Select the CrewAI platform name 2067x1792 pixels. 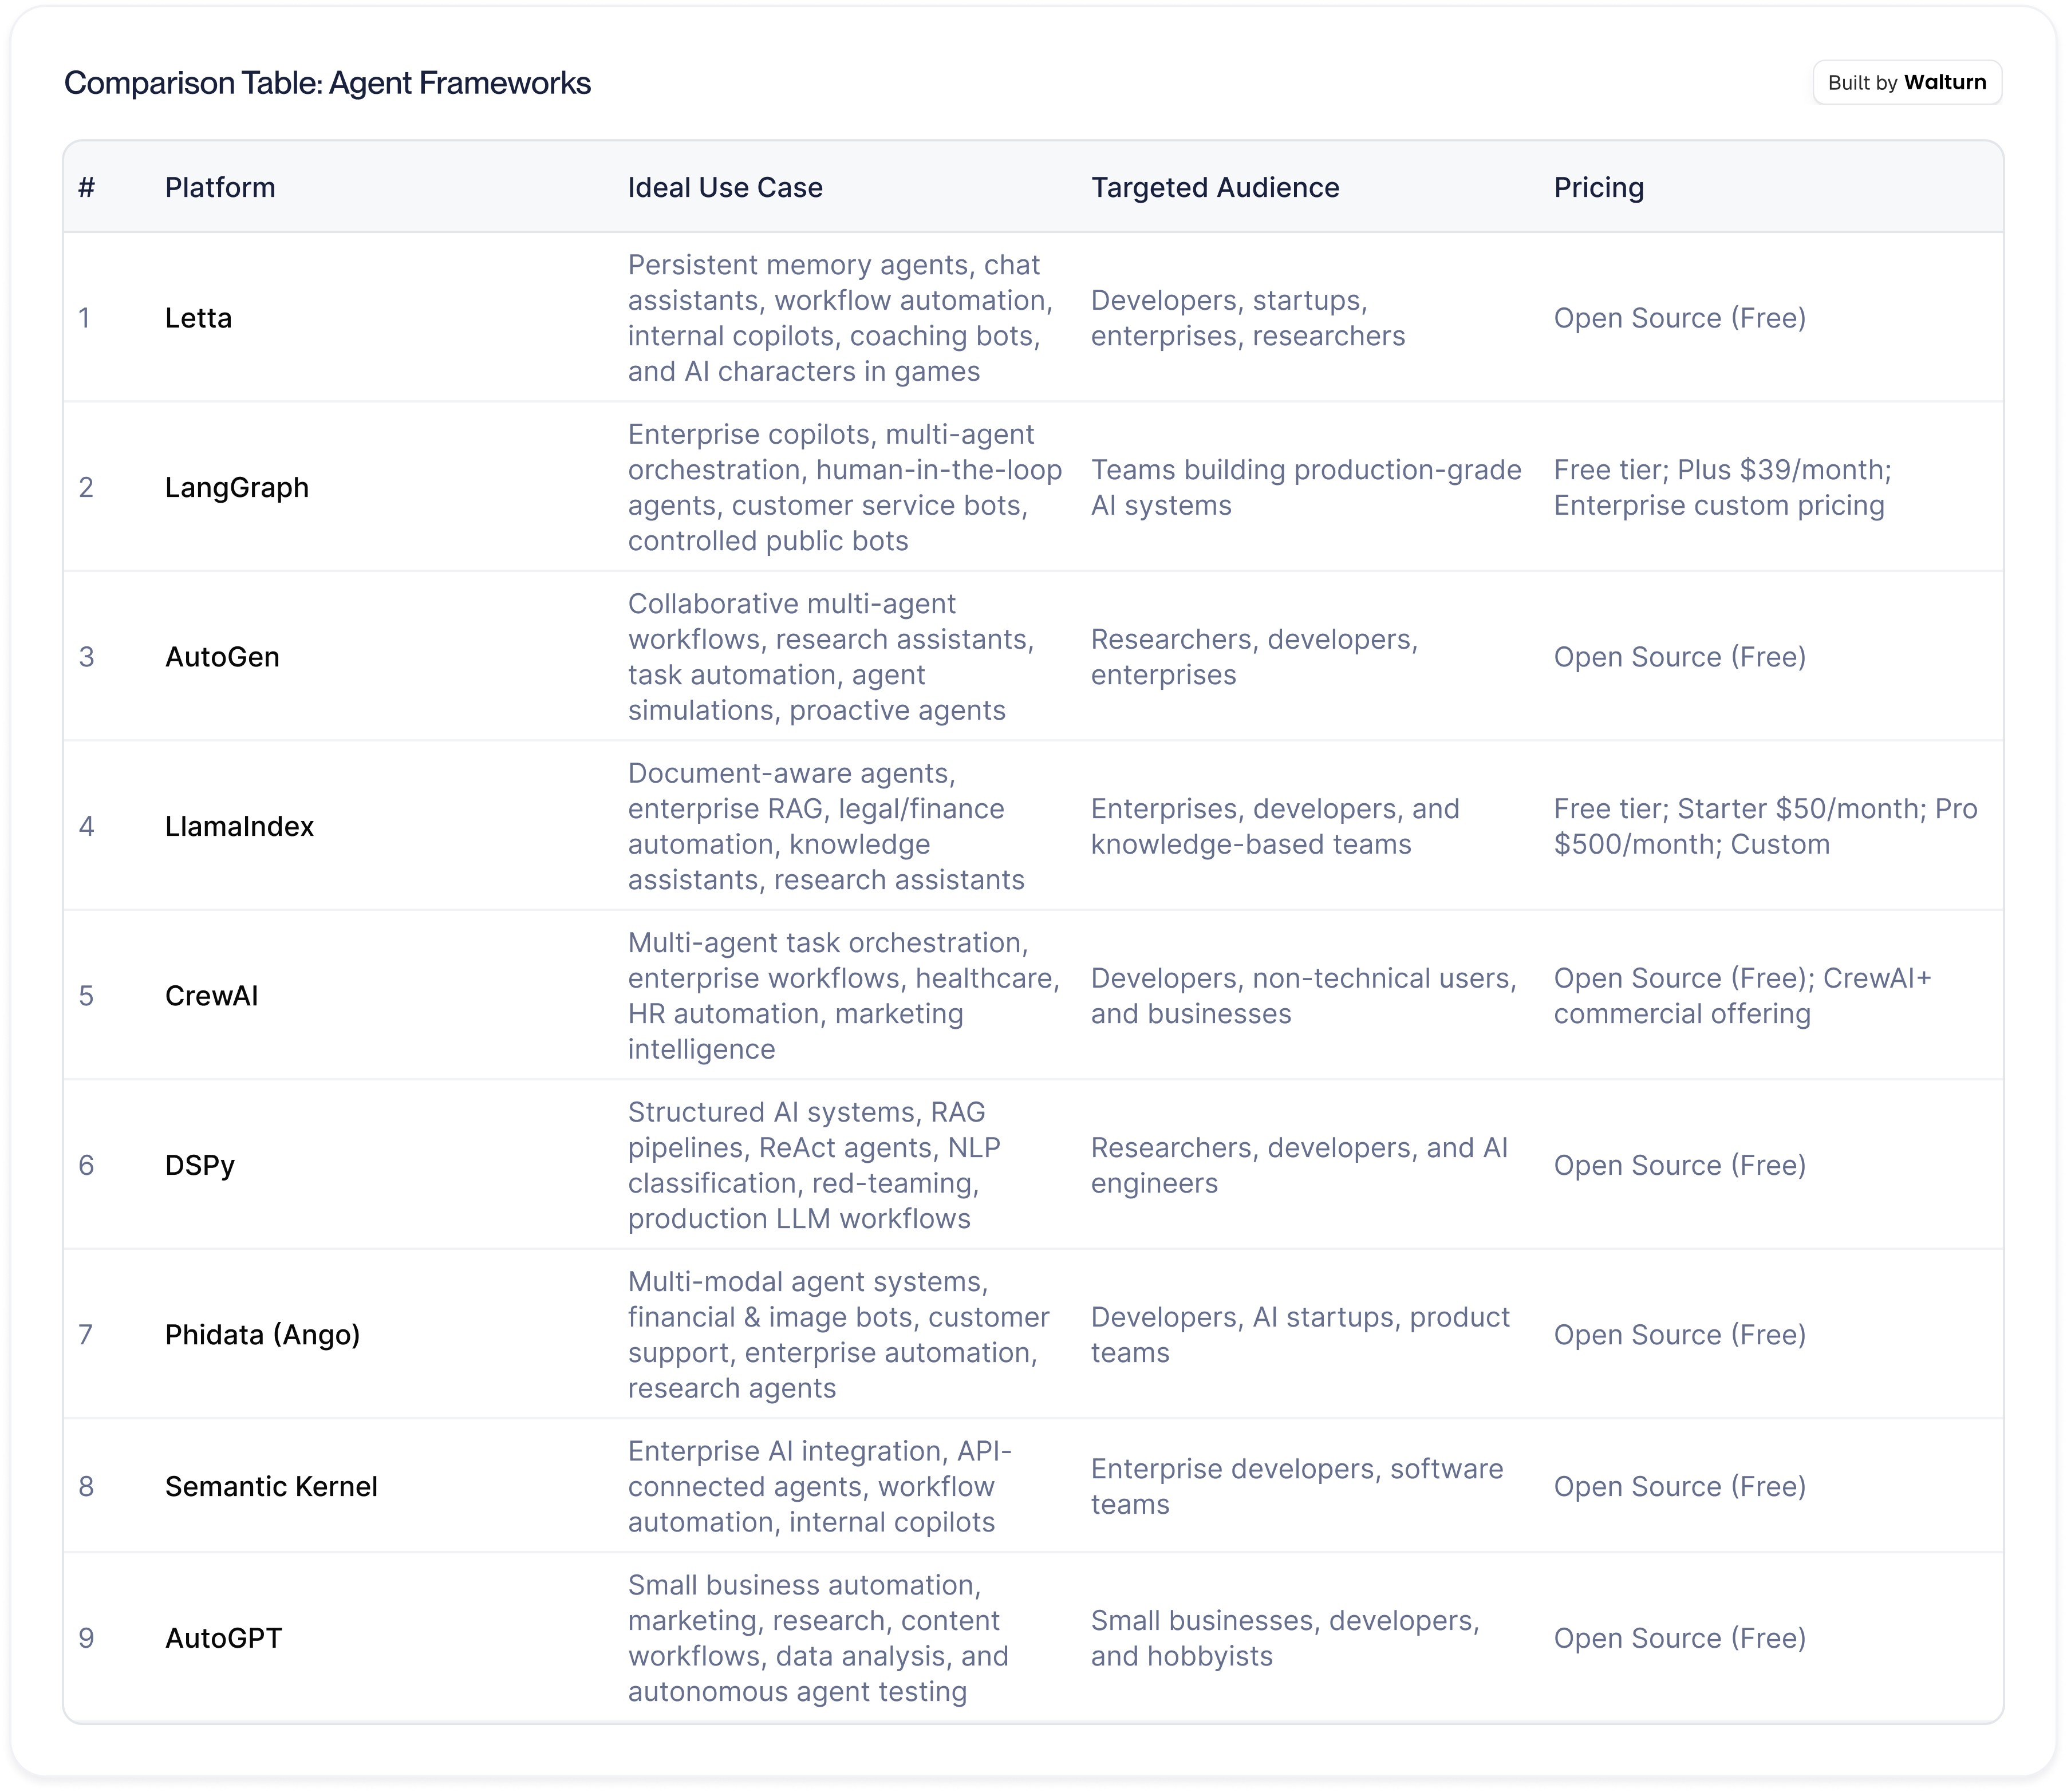coord(211,996)
